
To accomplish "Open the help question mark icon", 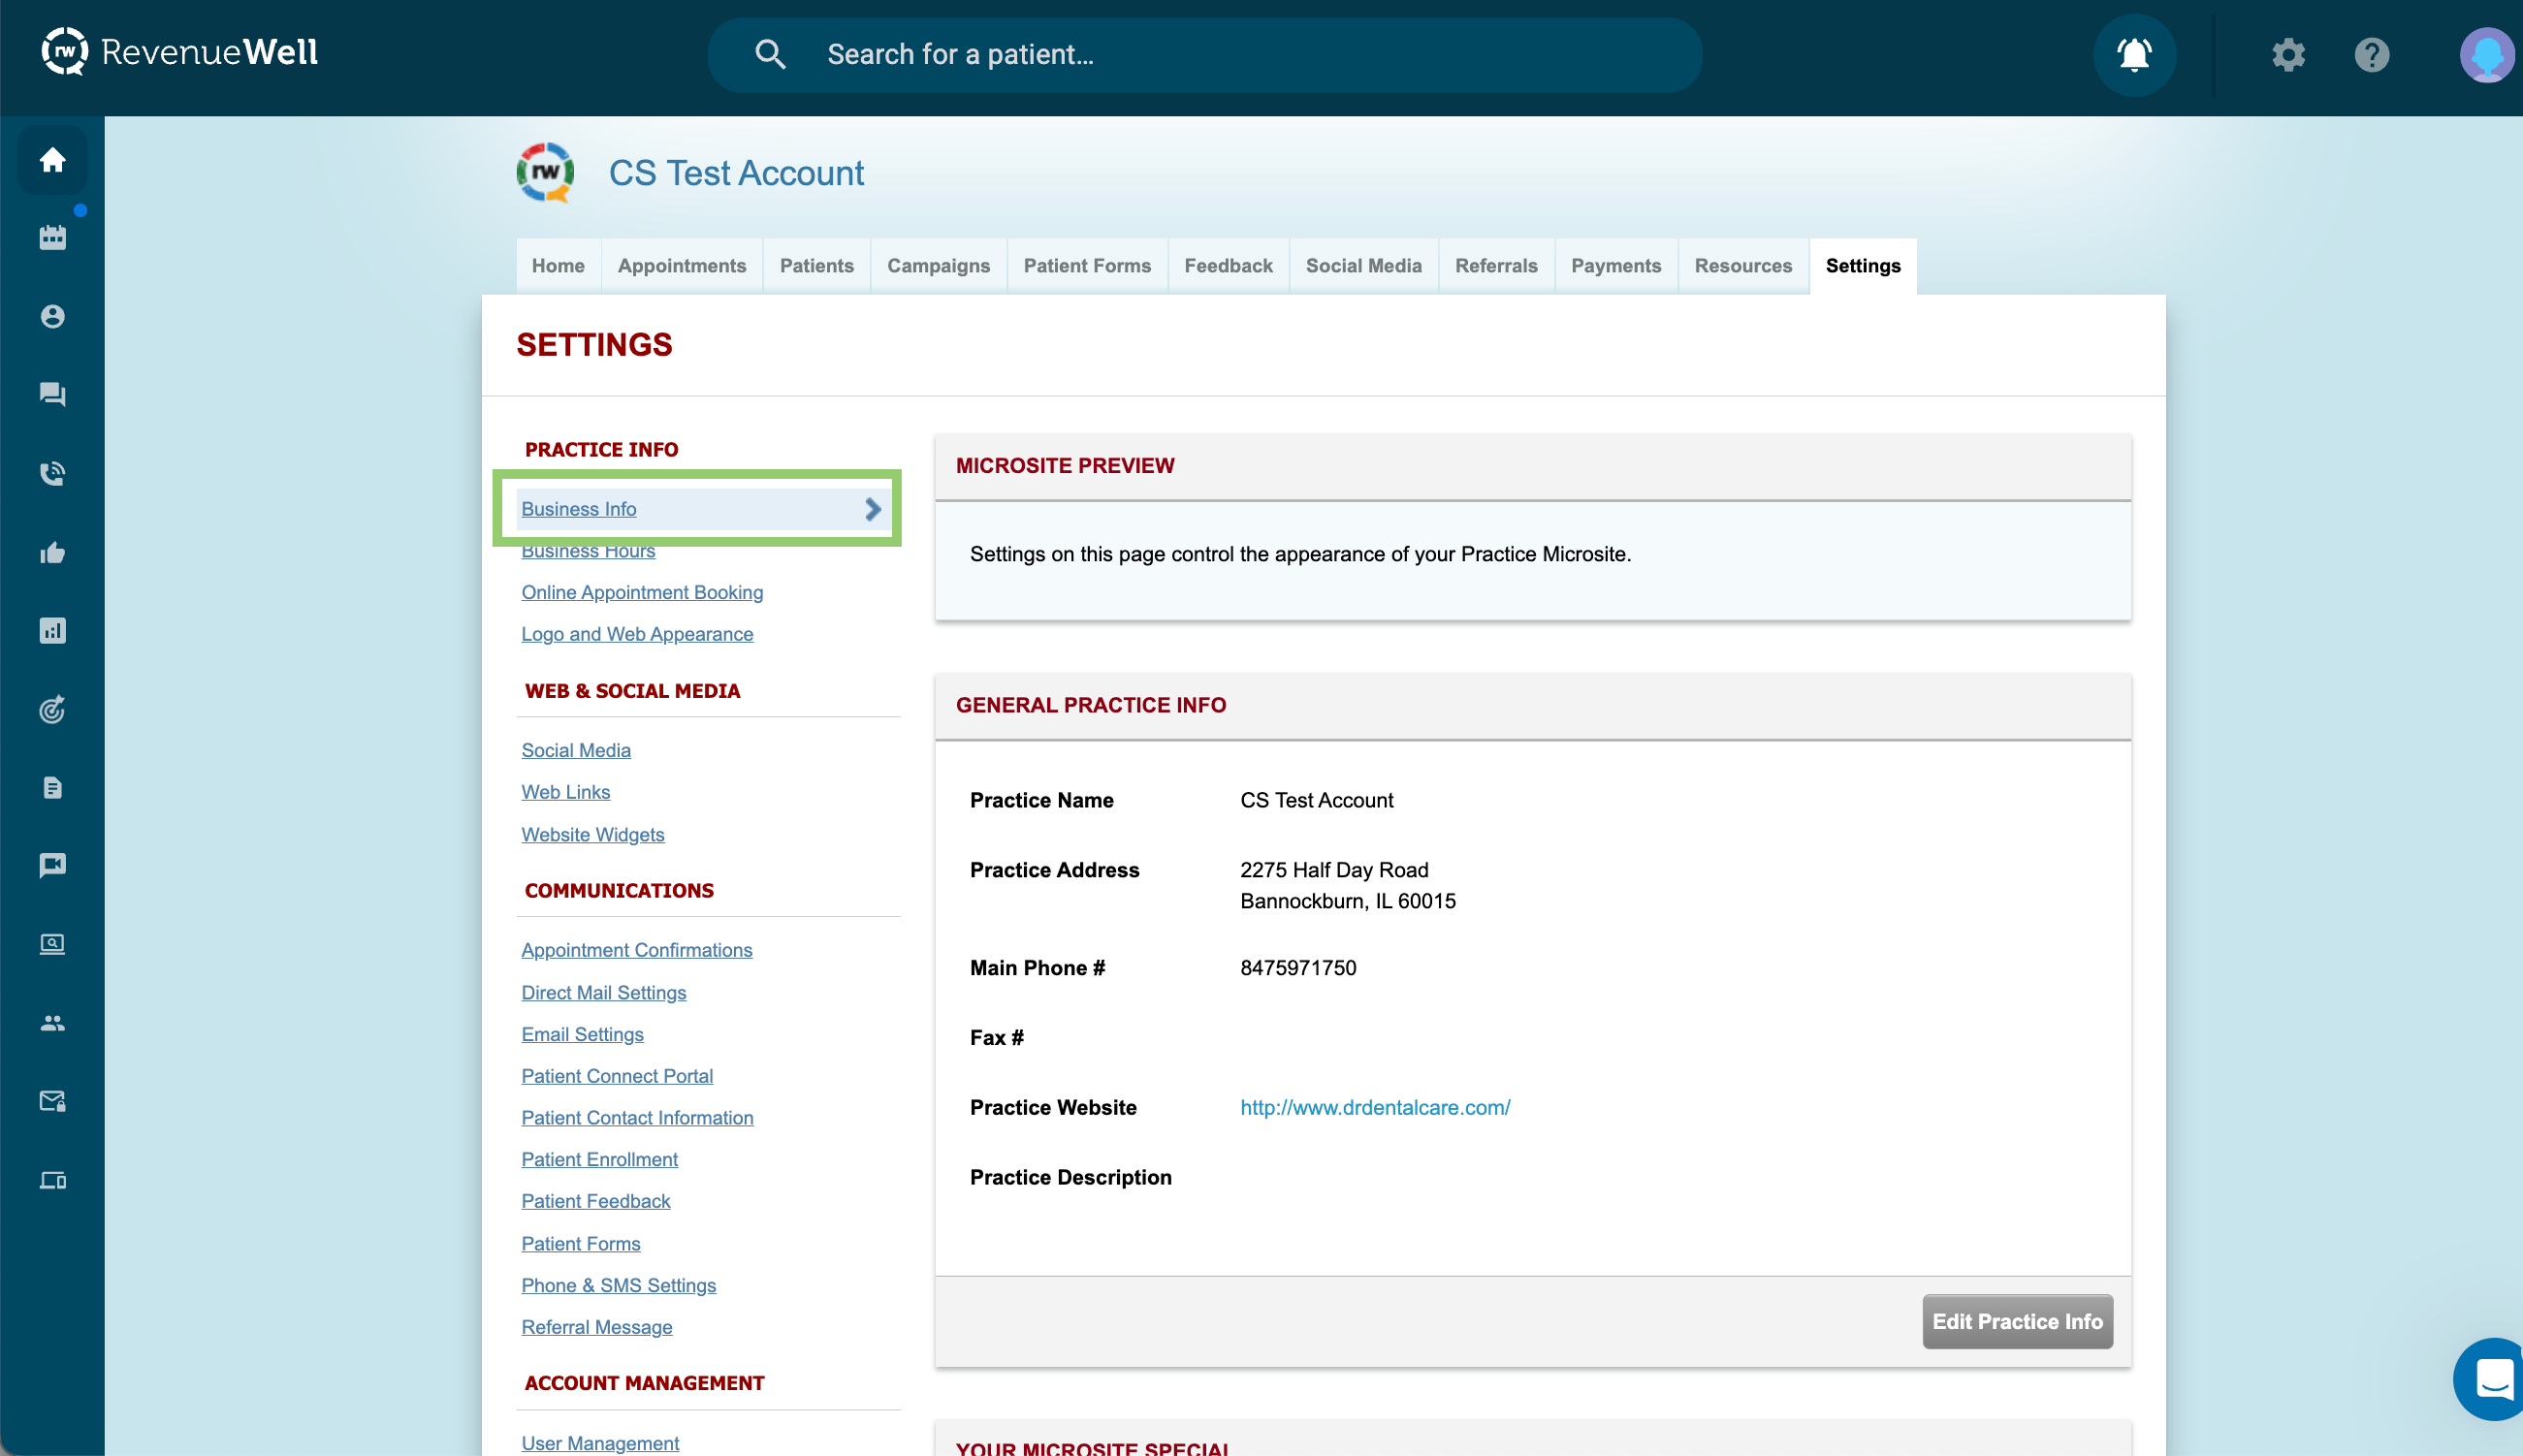I will click(x=2372, y=54).
